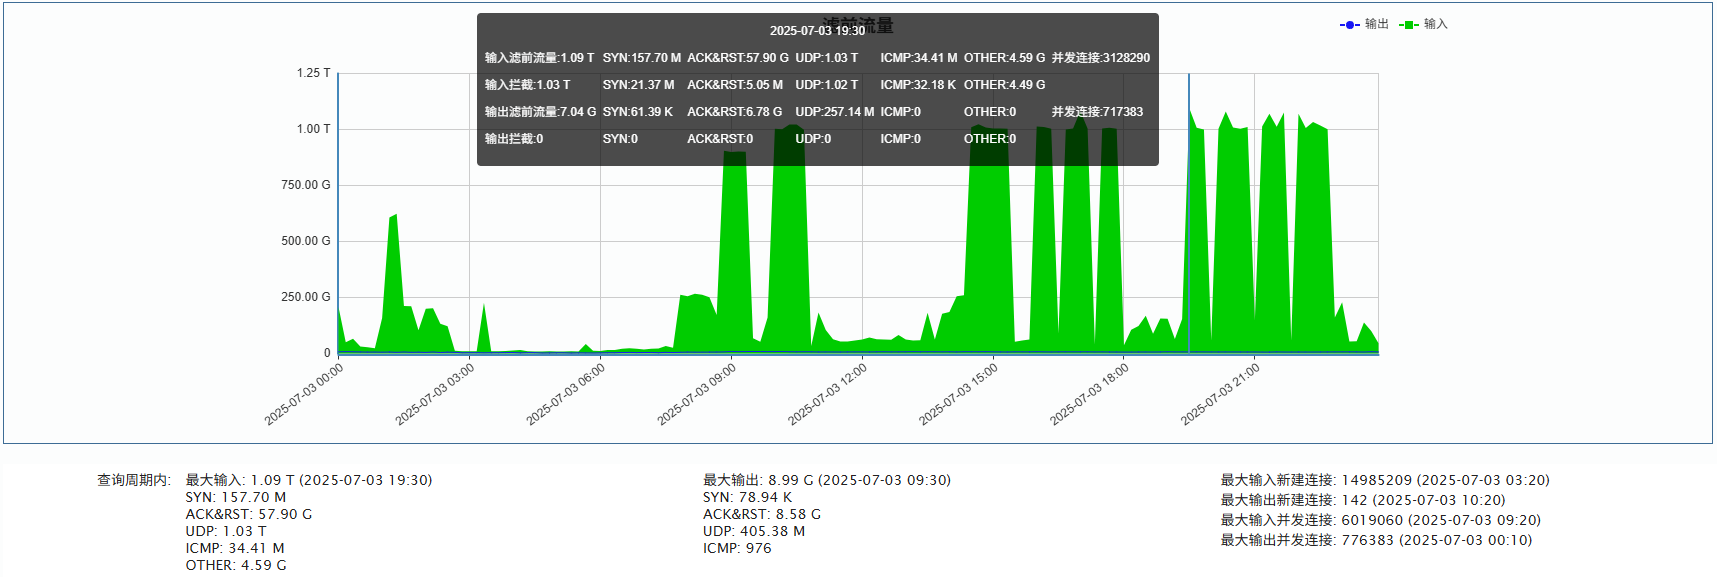Click the 最大输出 8.99 G summary text
Viewport: 1717px width, 577px height.
(826, 480)
